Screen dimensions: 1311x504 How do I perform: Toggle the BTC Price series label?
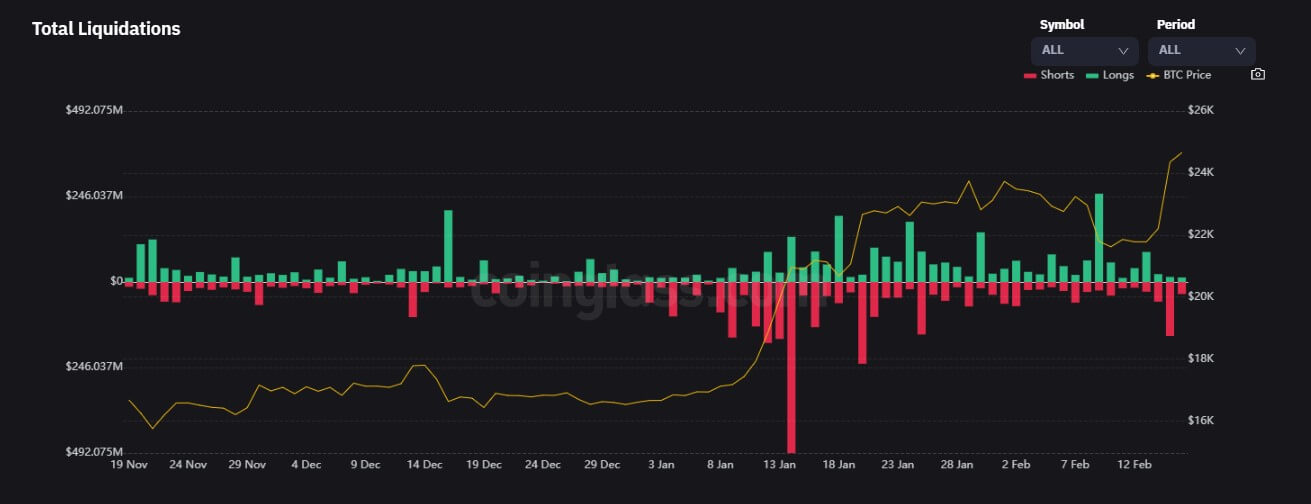1187,75
